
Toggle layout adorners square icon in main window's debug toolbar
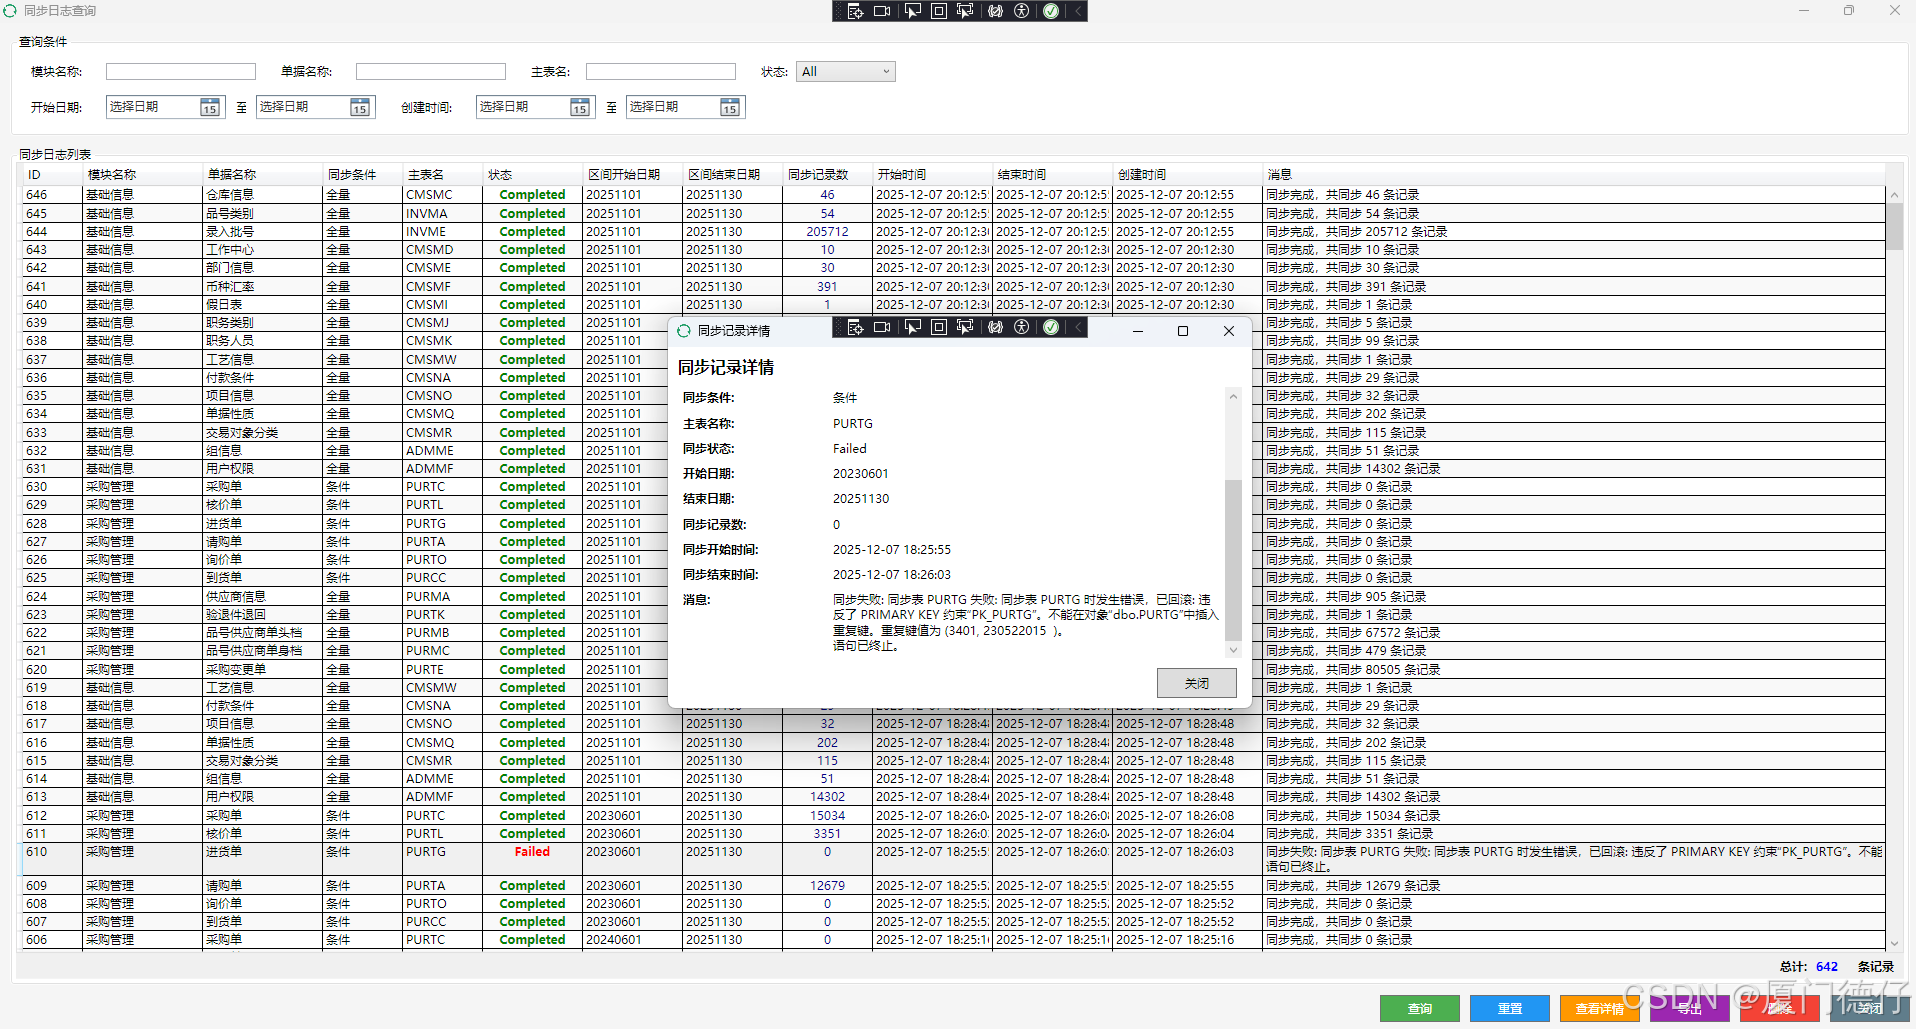point(938,11)
